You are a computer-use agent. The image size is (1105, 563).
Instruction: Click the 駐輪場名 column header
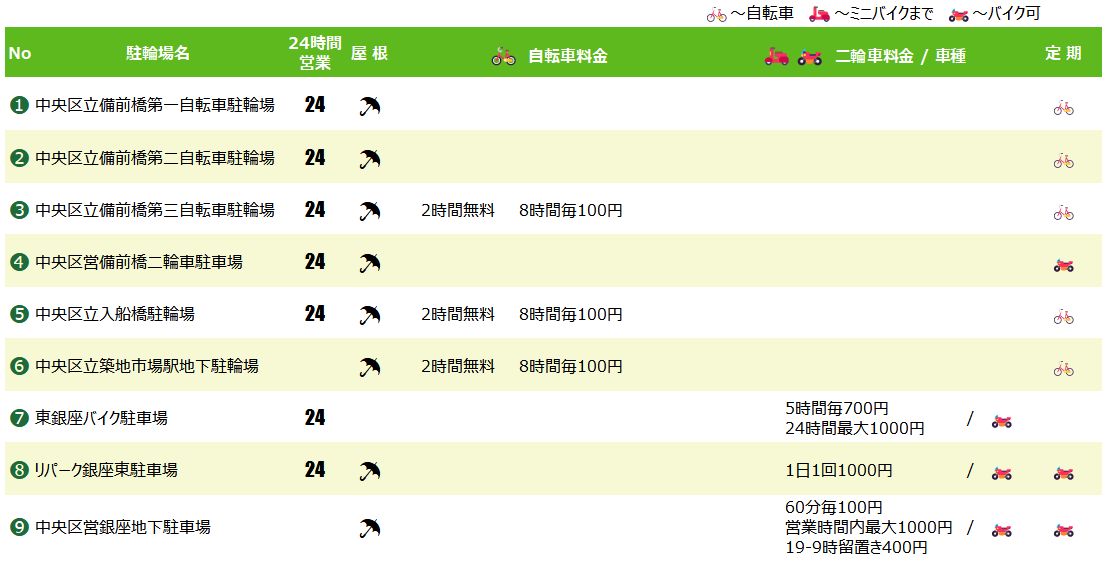point(158,54)
